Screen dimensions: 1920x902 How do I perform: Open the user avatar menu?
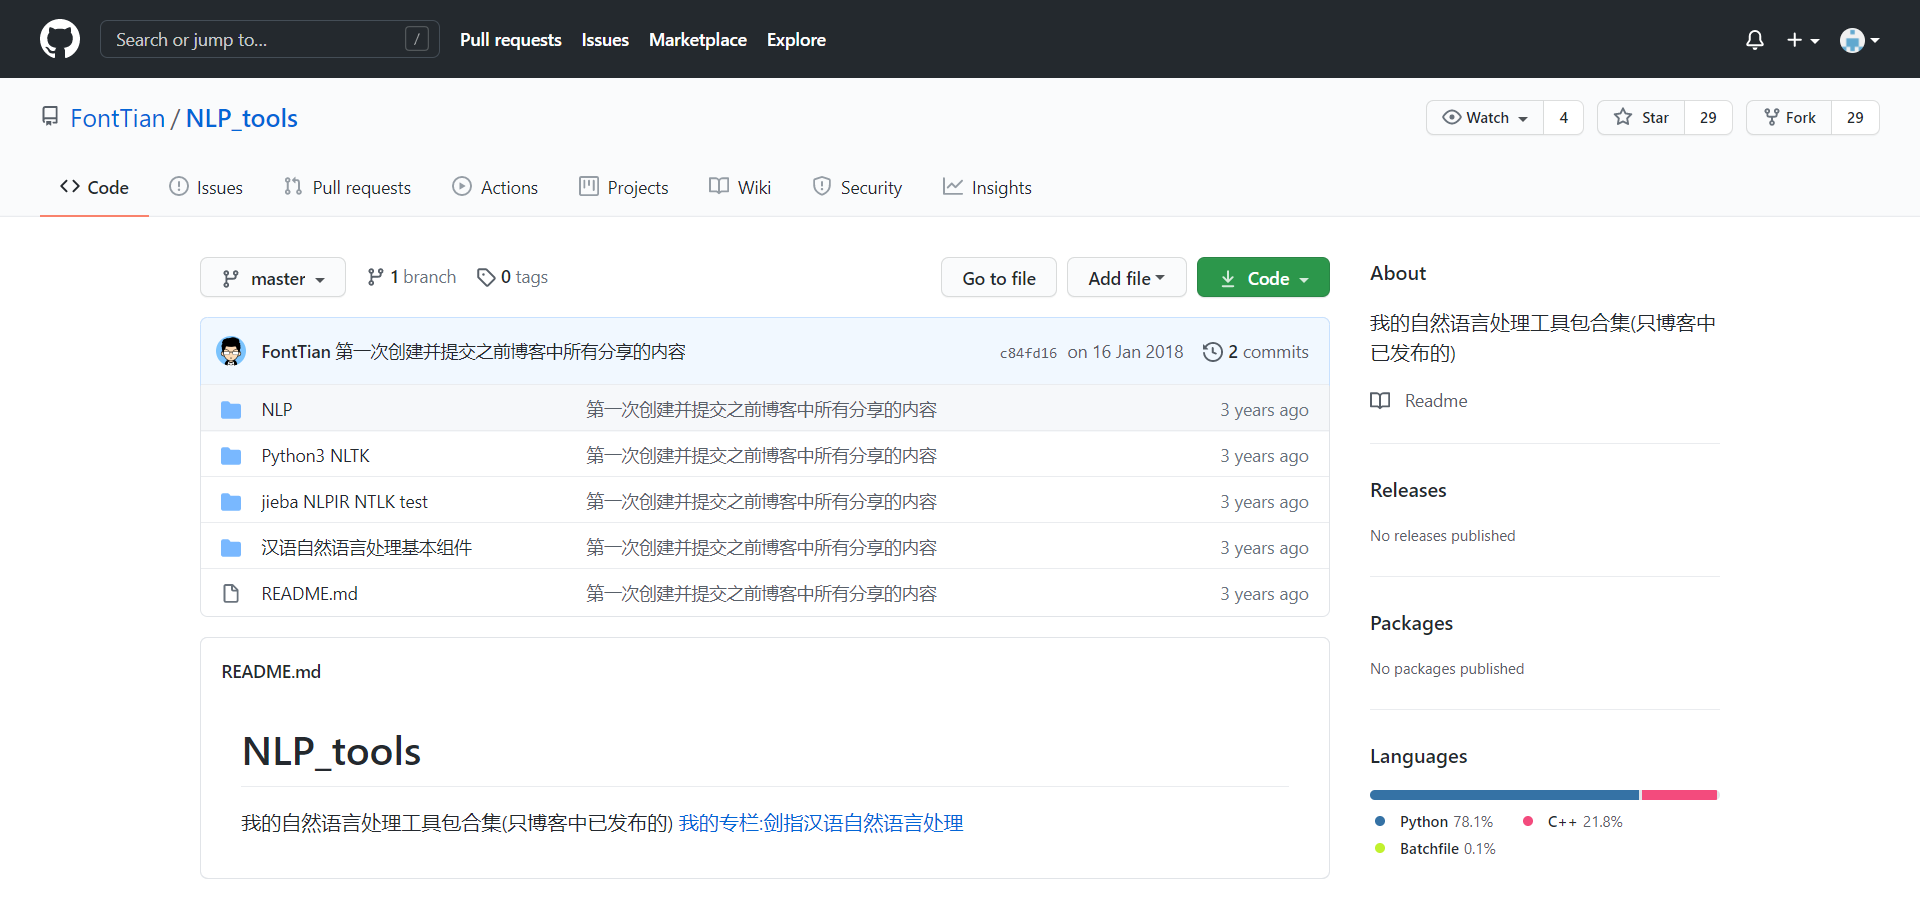click(1860, 40)
